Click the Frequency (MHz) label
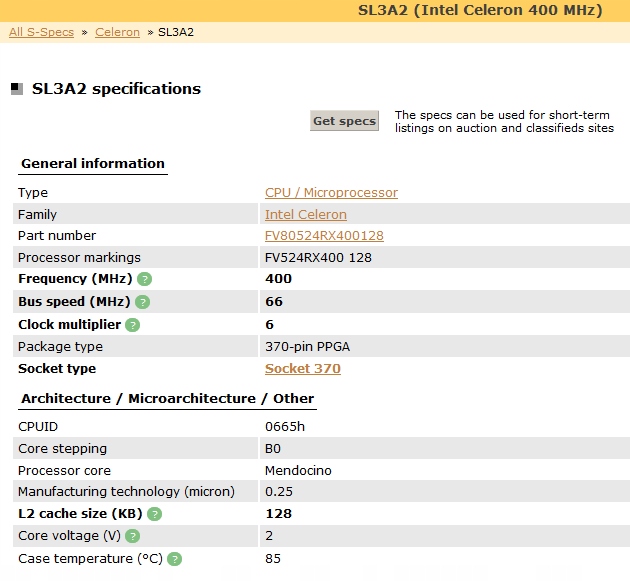 (75, 279)
